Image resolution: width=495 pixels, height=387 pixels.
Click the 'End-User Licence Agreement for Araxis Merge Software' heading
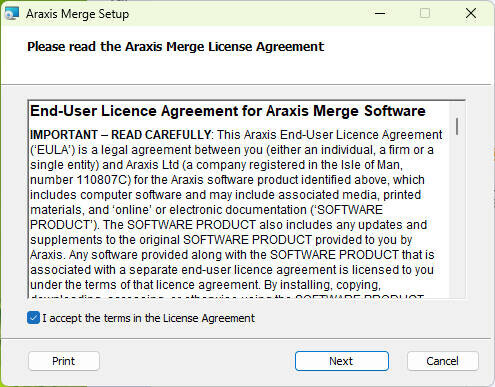point(228,111)
